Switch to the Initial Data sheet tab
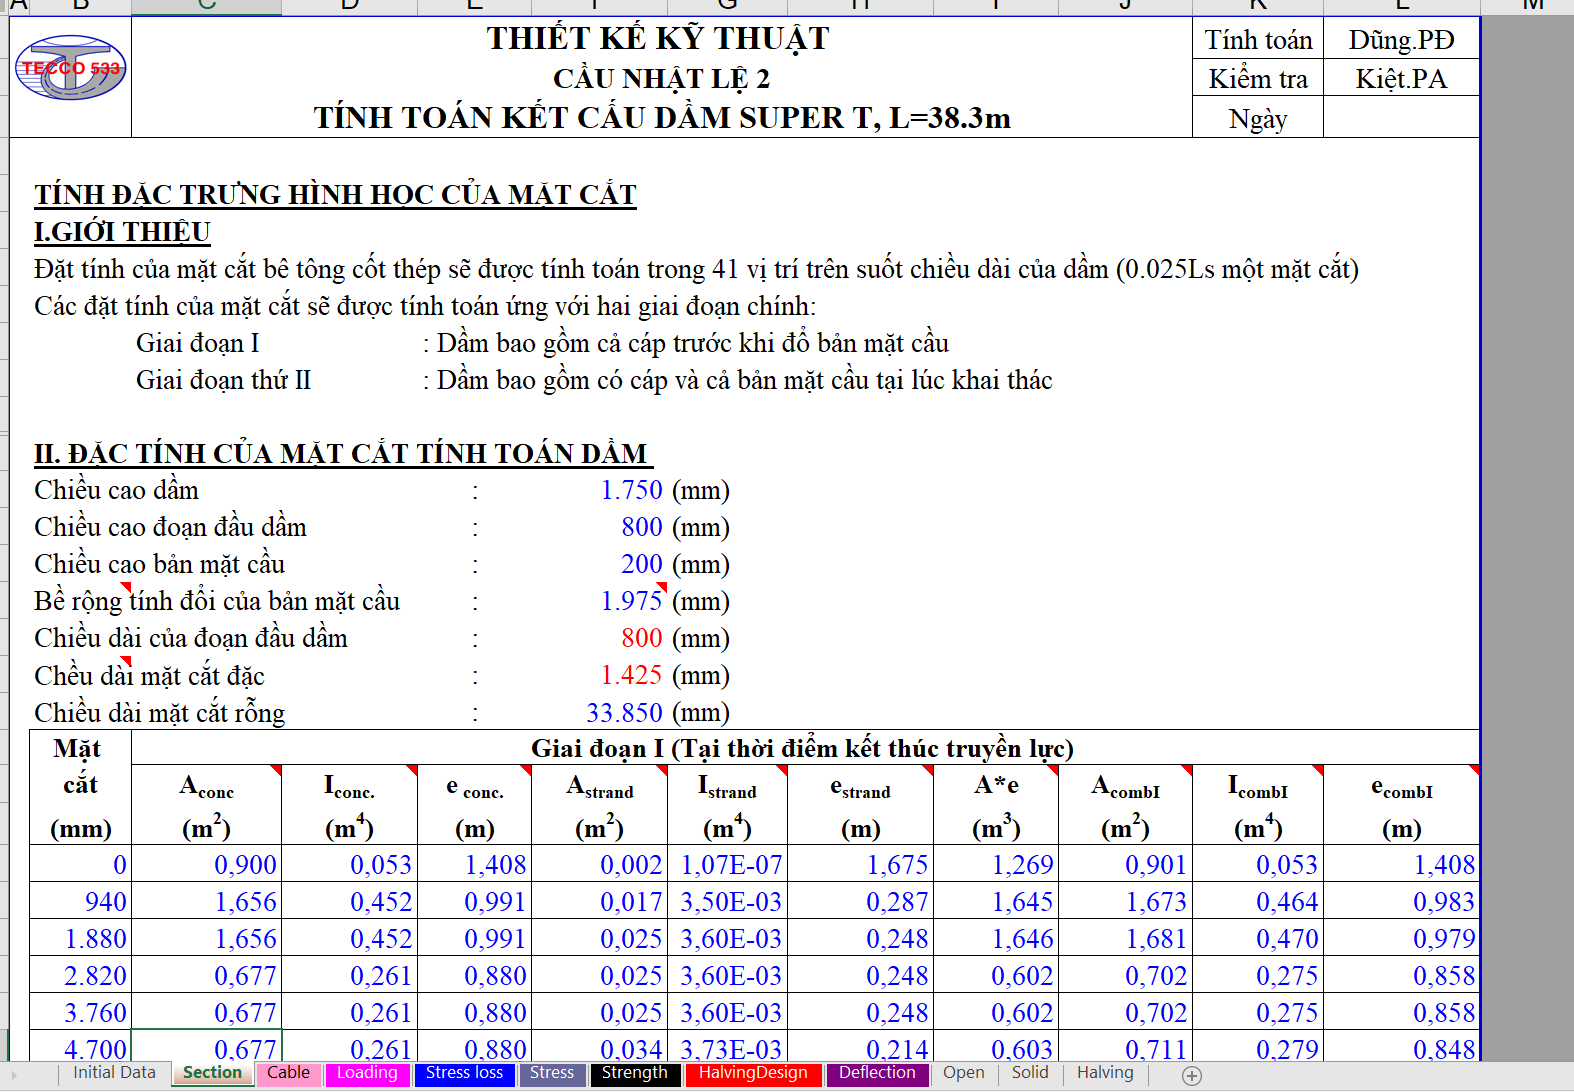This screenshot has height=1092, width=1574. 114,1073
